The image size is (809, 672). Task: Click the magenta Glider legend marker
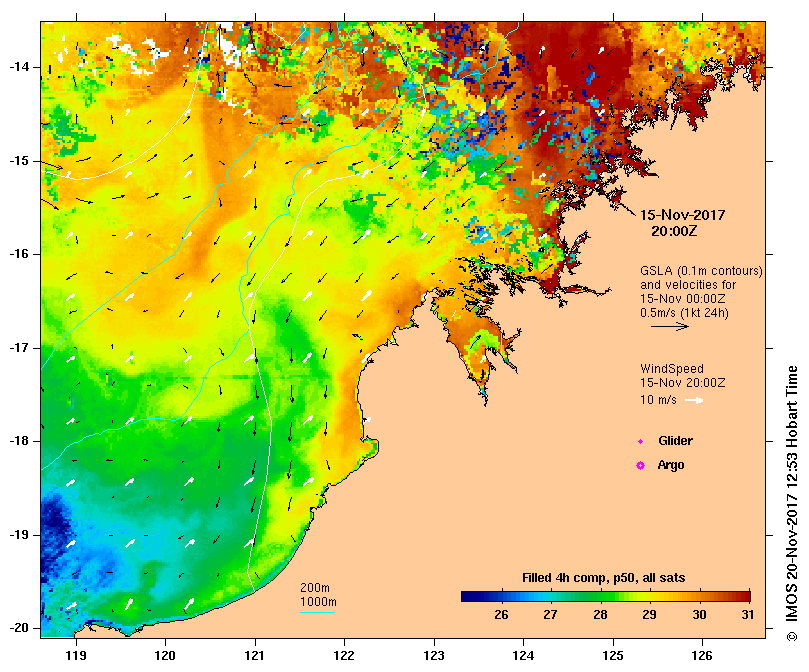pos(640,441)
